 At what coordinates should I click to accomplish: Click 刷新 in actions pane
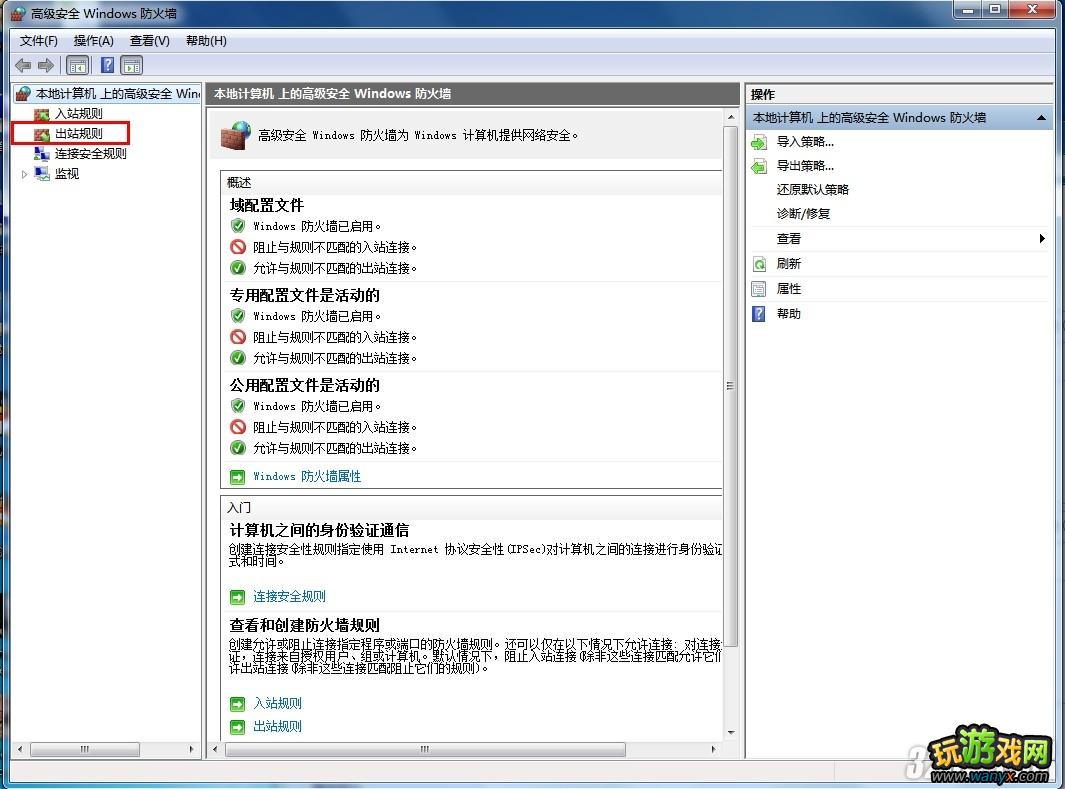click(x=789, y=263)
